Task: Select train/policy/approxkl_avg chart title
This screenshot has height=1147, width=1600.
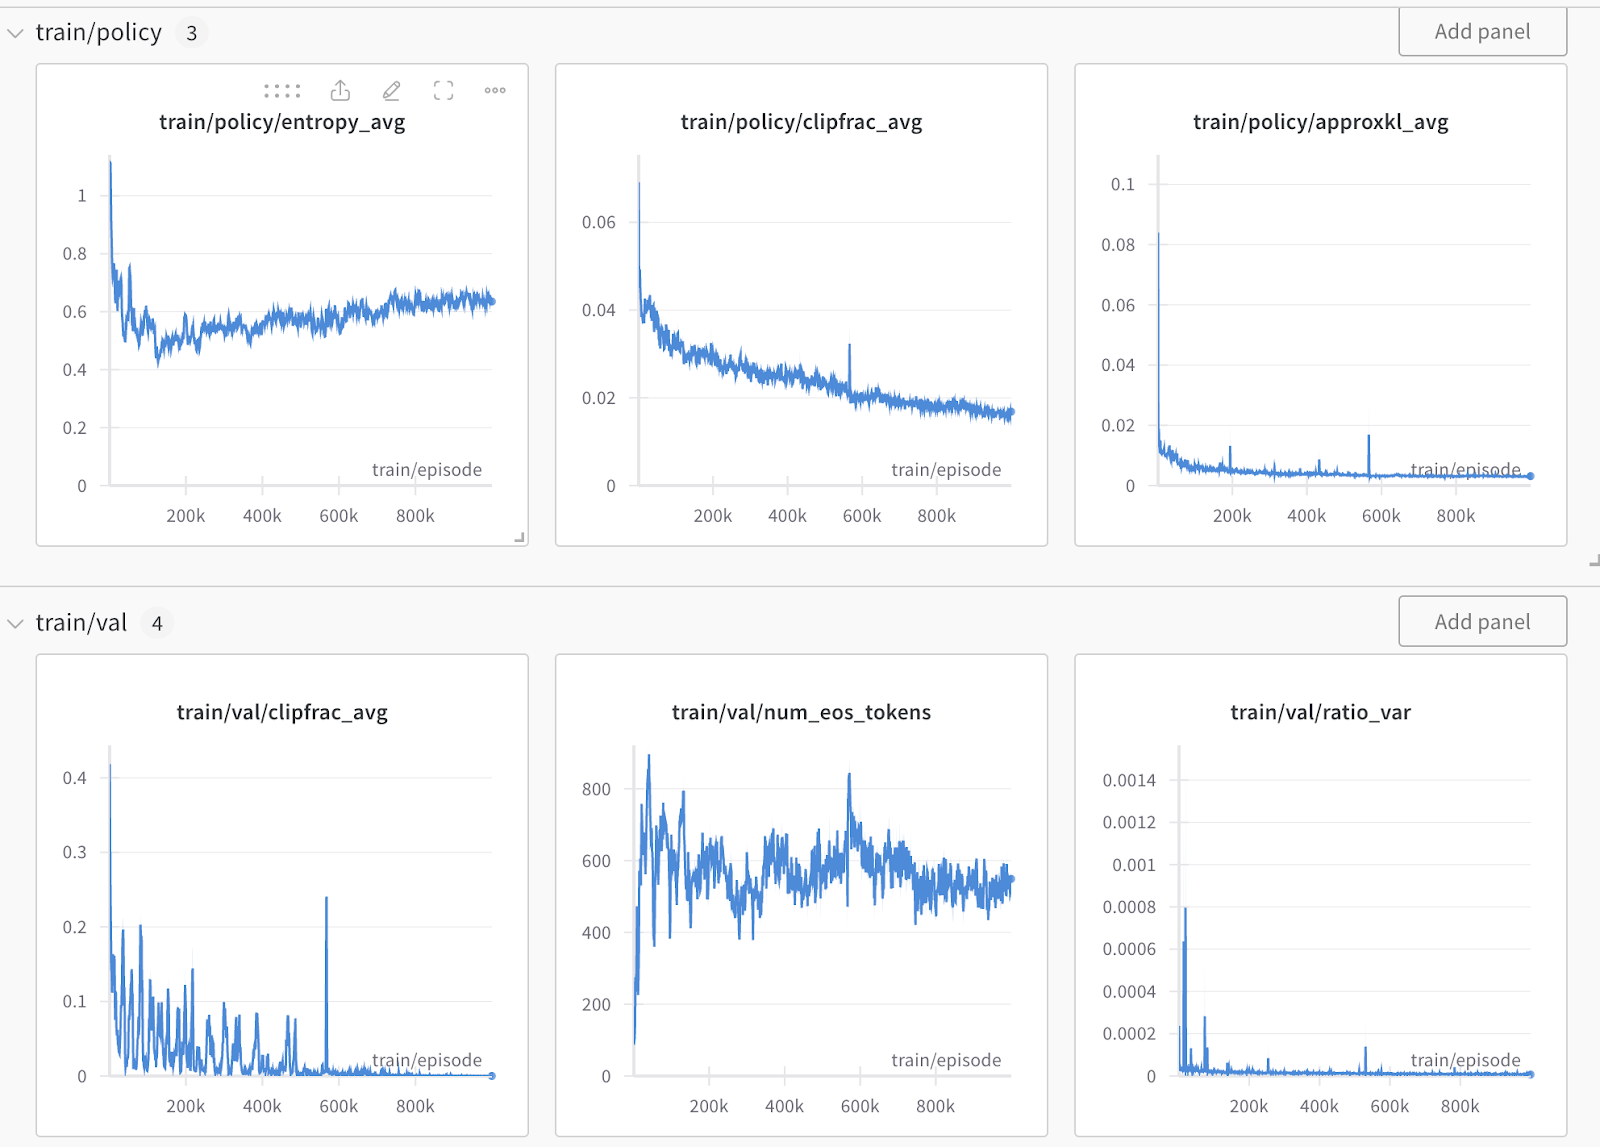Action: [x=1320, y=122]
